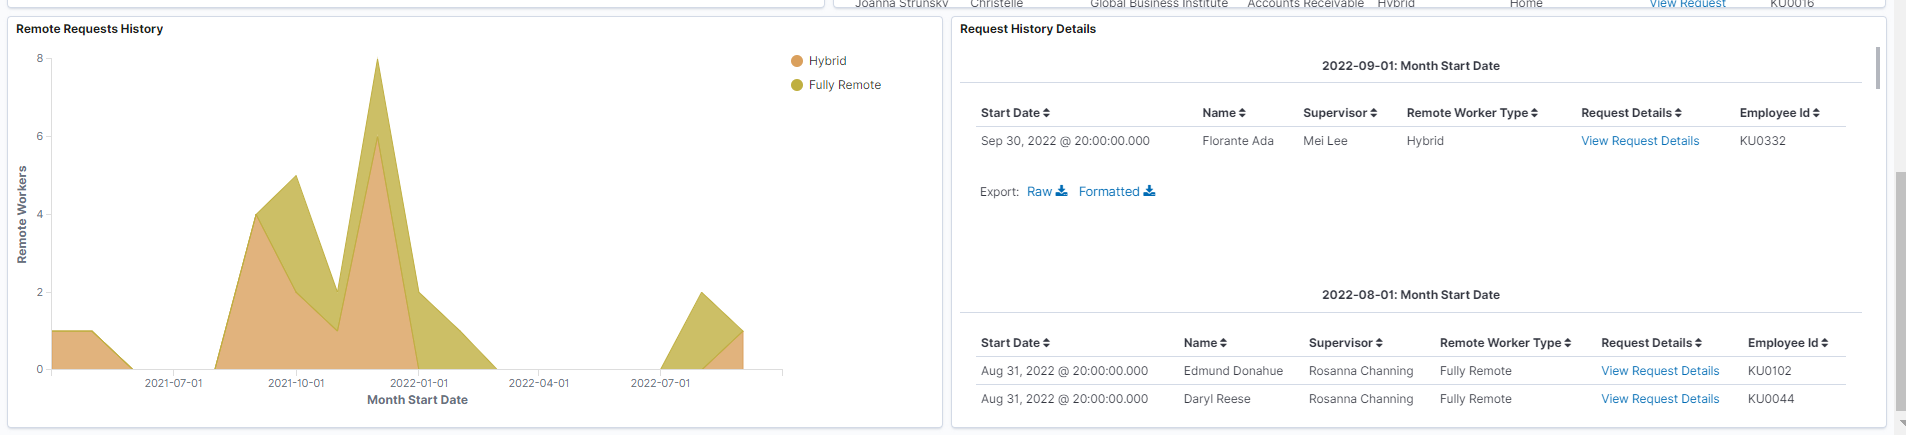Click the Request History Details panel scrollbar
The height and width of the screenshot is (435, 1906).
(1878, 68)
